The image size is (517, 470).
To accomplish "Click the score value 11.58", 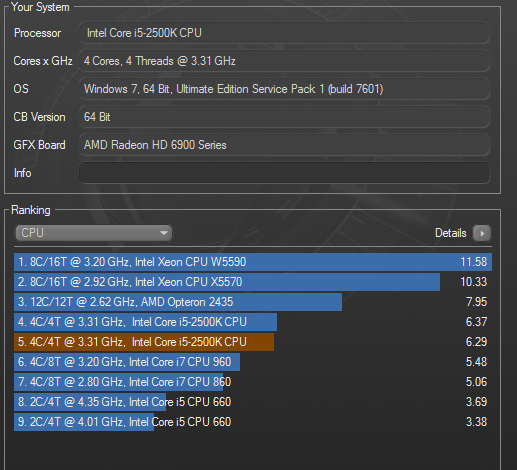I will 474,262.
